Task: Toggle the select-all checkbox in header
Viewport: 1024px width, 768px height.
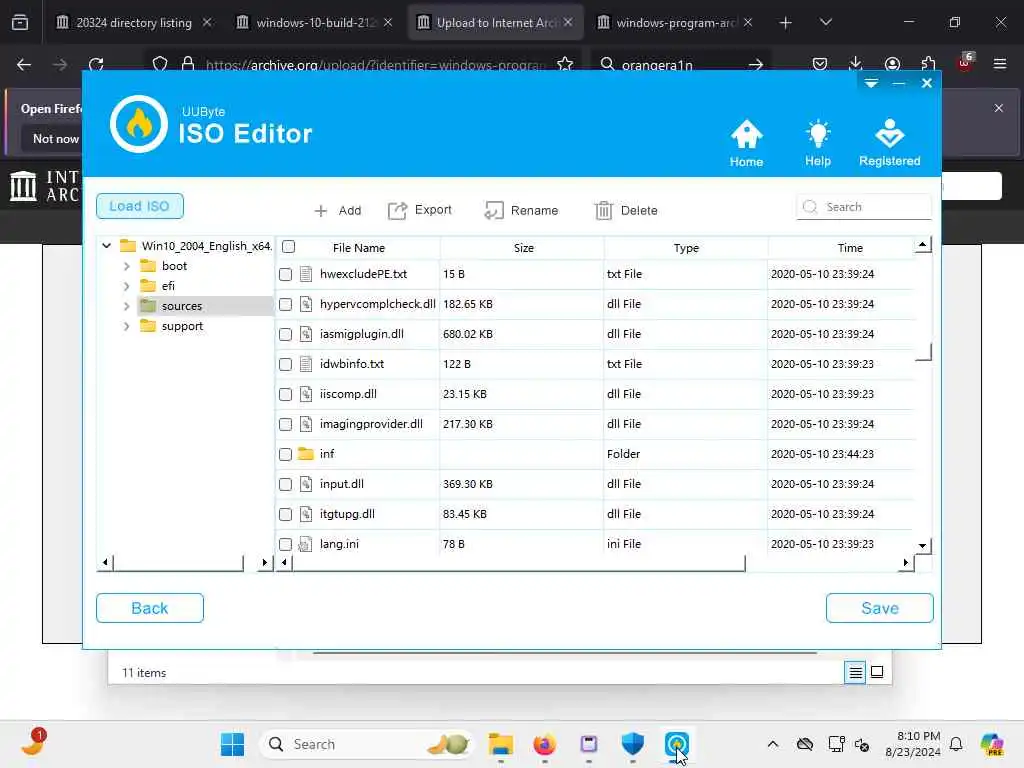Action: [x=289, y=247]
